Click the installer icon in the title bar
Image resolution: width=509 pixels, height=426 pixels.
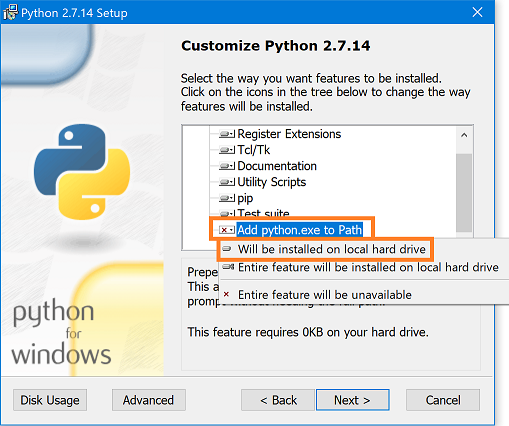point(10,12)
